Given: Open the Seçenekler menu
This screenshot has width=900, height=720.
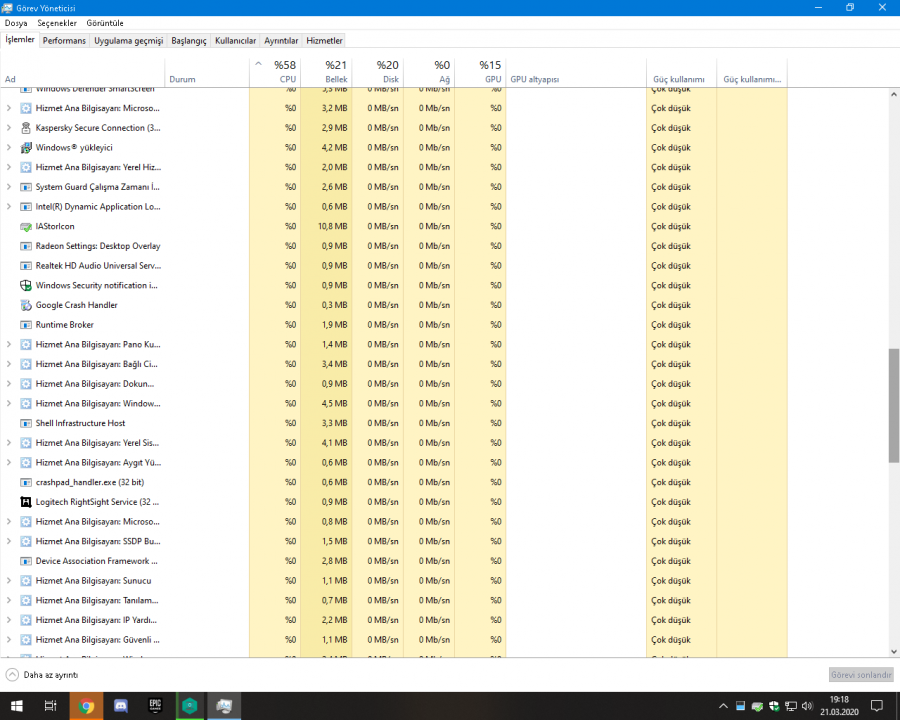Looking at the screenshot, I should pyautogui.click(x=57, y=23).
